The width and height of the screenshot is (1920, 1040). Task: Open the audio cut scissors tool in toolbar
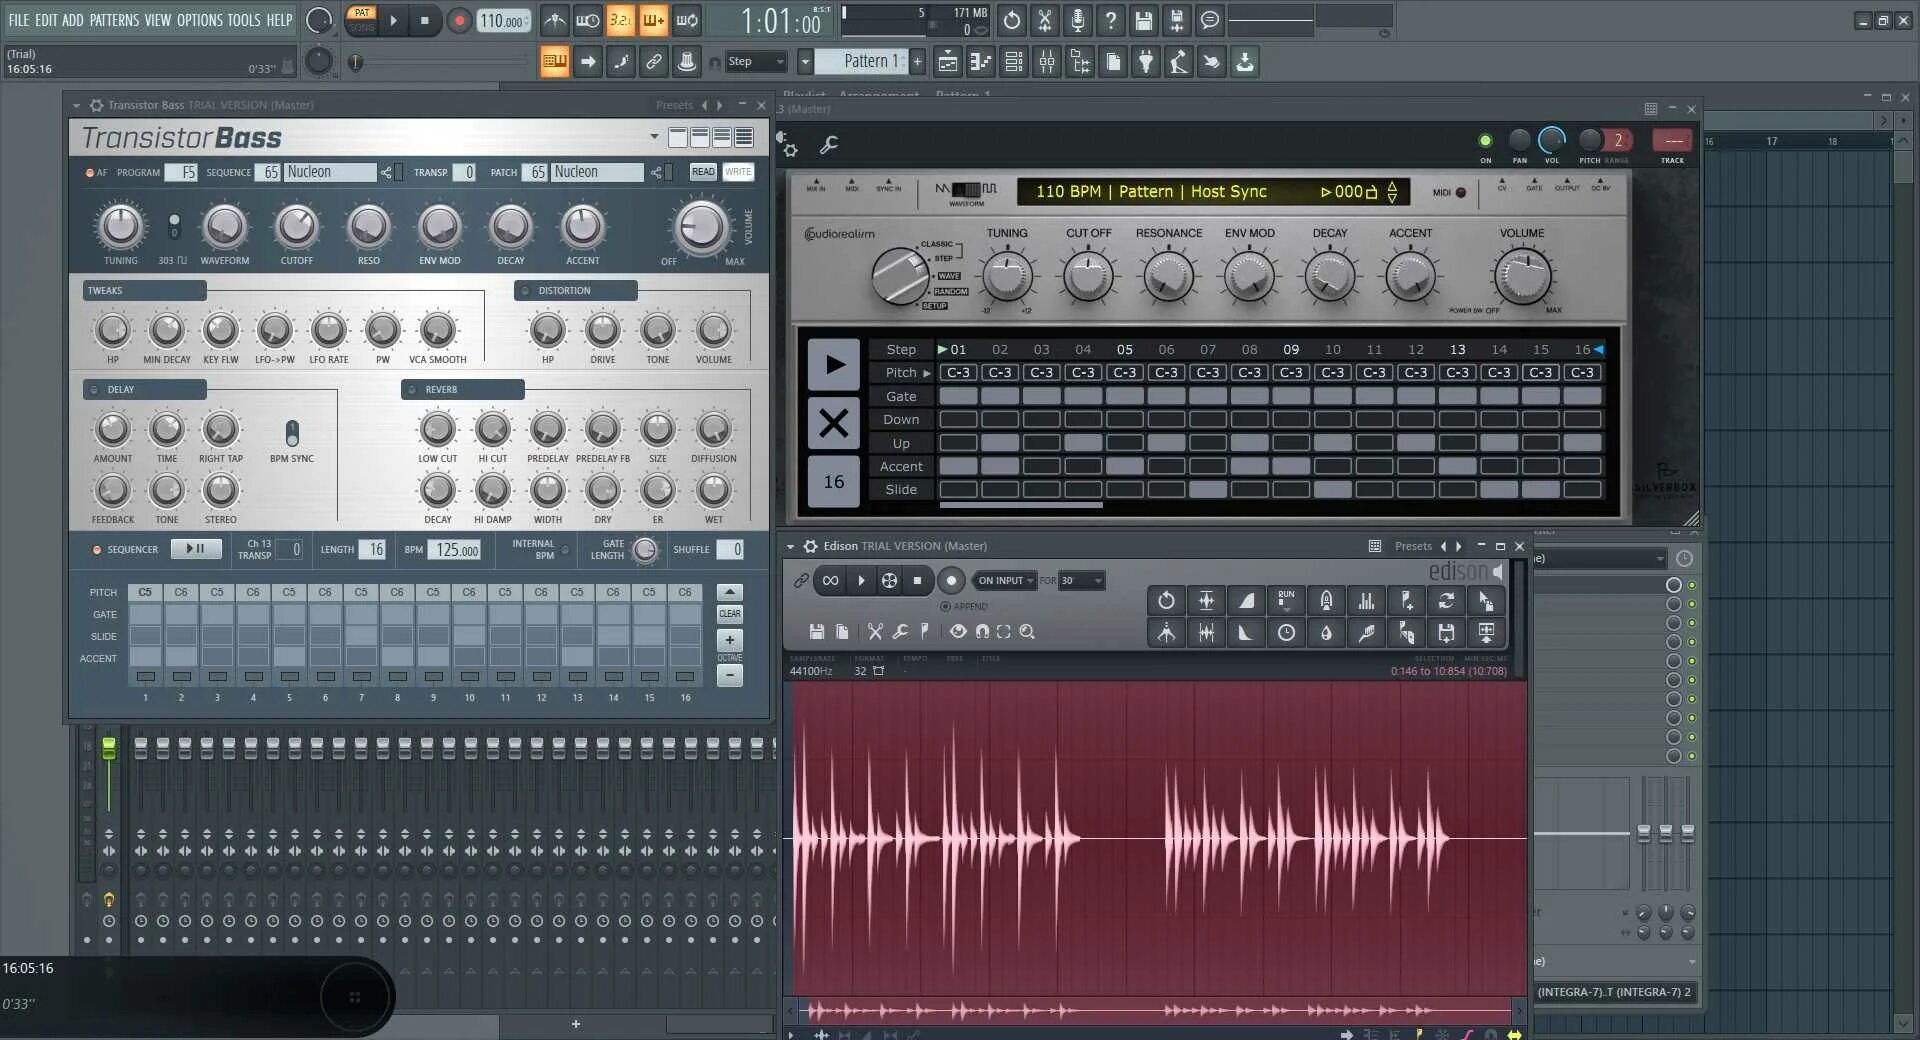[1045, 20]
